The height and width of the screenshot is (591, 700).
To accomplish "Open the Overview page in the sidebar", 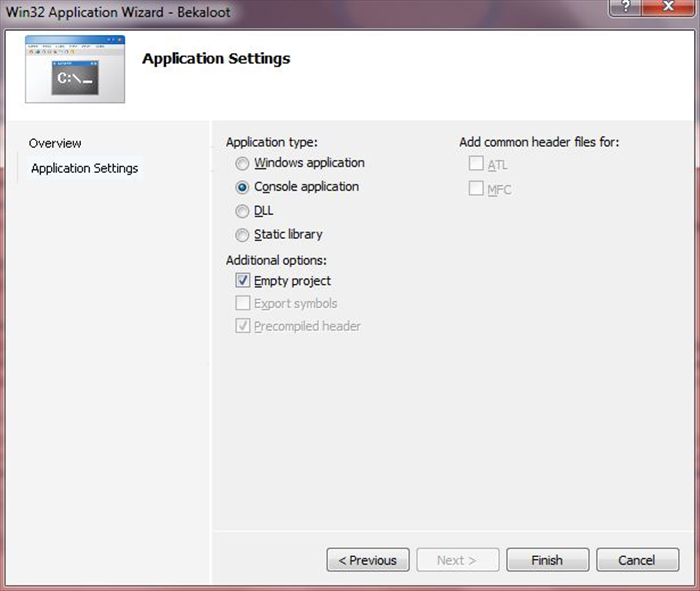I will point(55,143).
